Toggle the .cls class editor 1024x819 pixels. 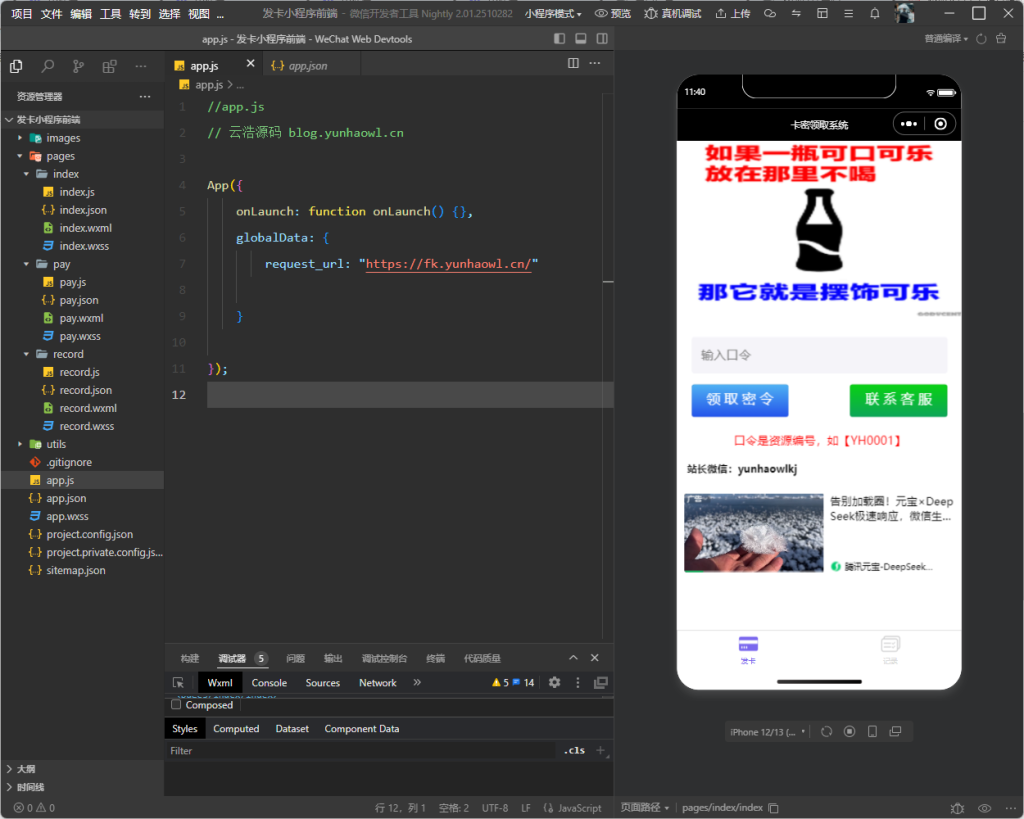coord(574,751)
